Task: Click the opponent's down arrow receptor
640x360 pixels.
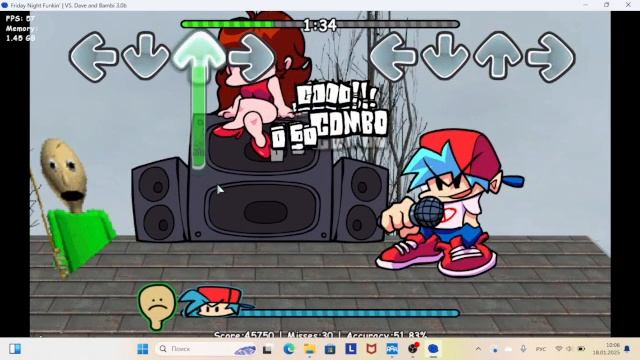Action: 146,56
